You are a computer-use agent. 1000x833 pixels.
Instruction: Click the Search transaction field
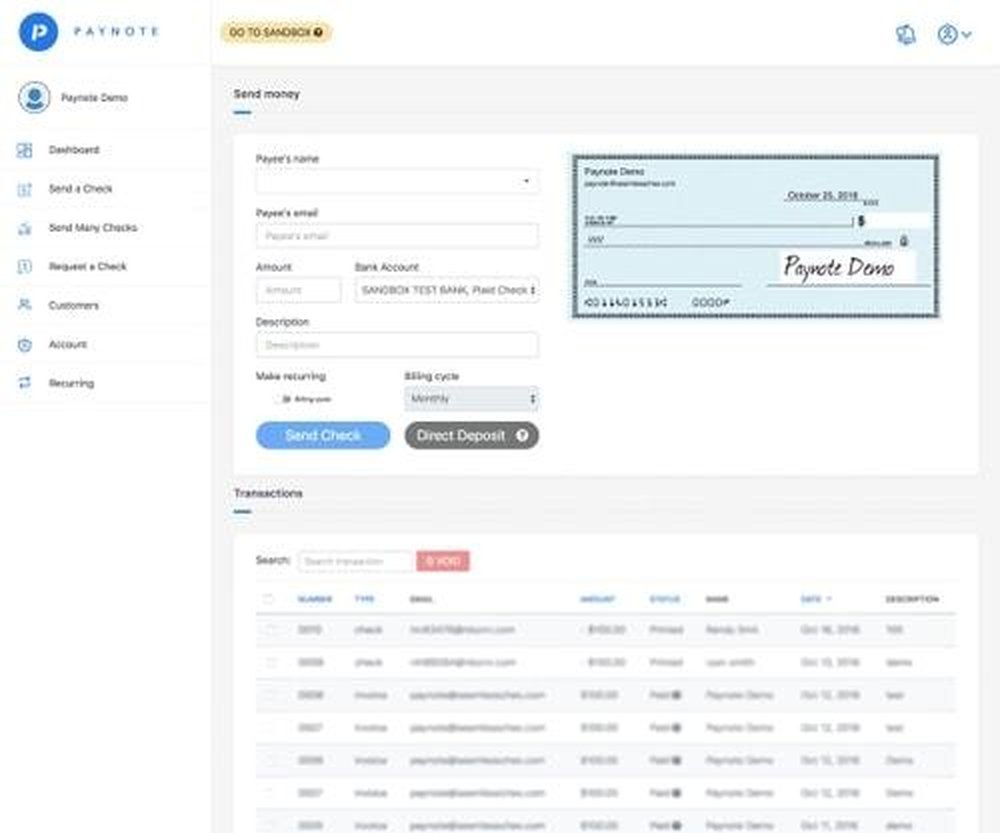click(355, 561)
